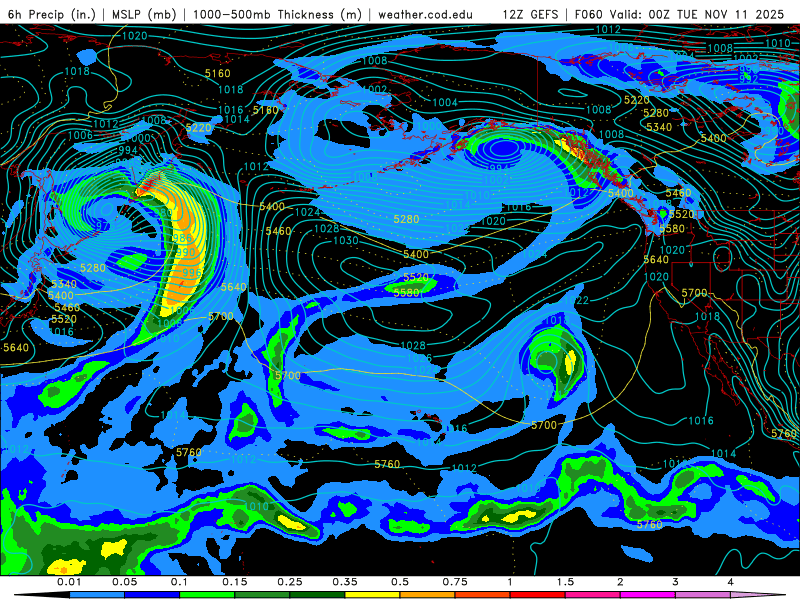Click the medium green 0.15 legend swatch

click(x=262, y=595)
